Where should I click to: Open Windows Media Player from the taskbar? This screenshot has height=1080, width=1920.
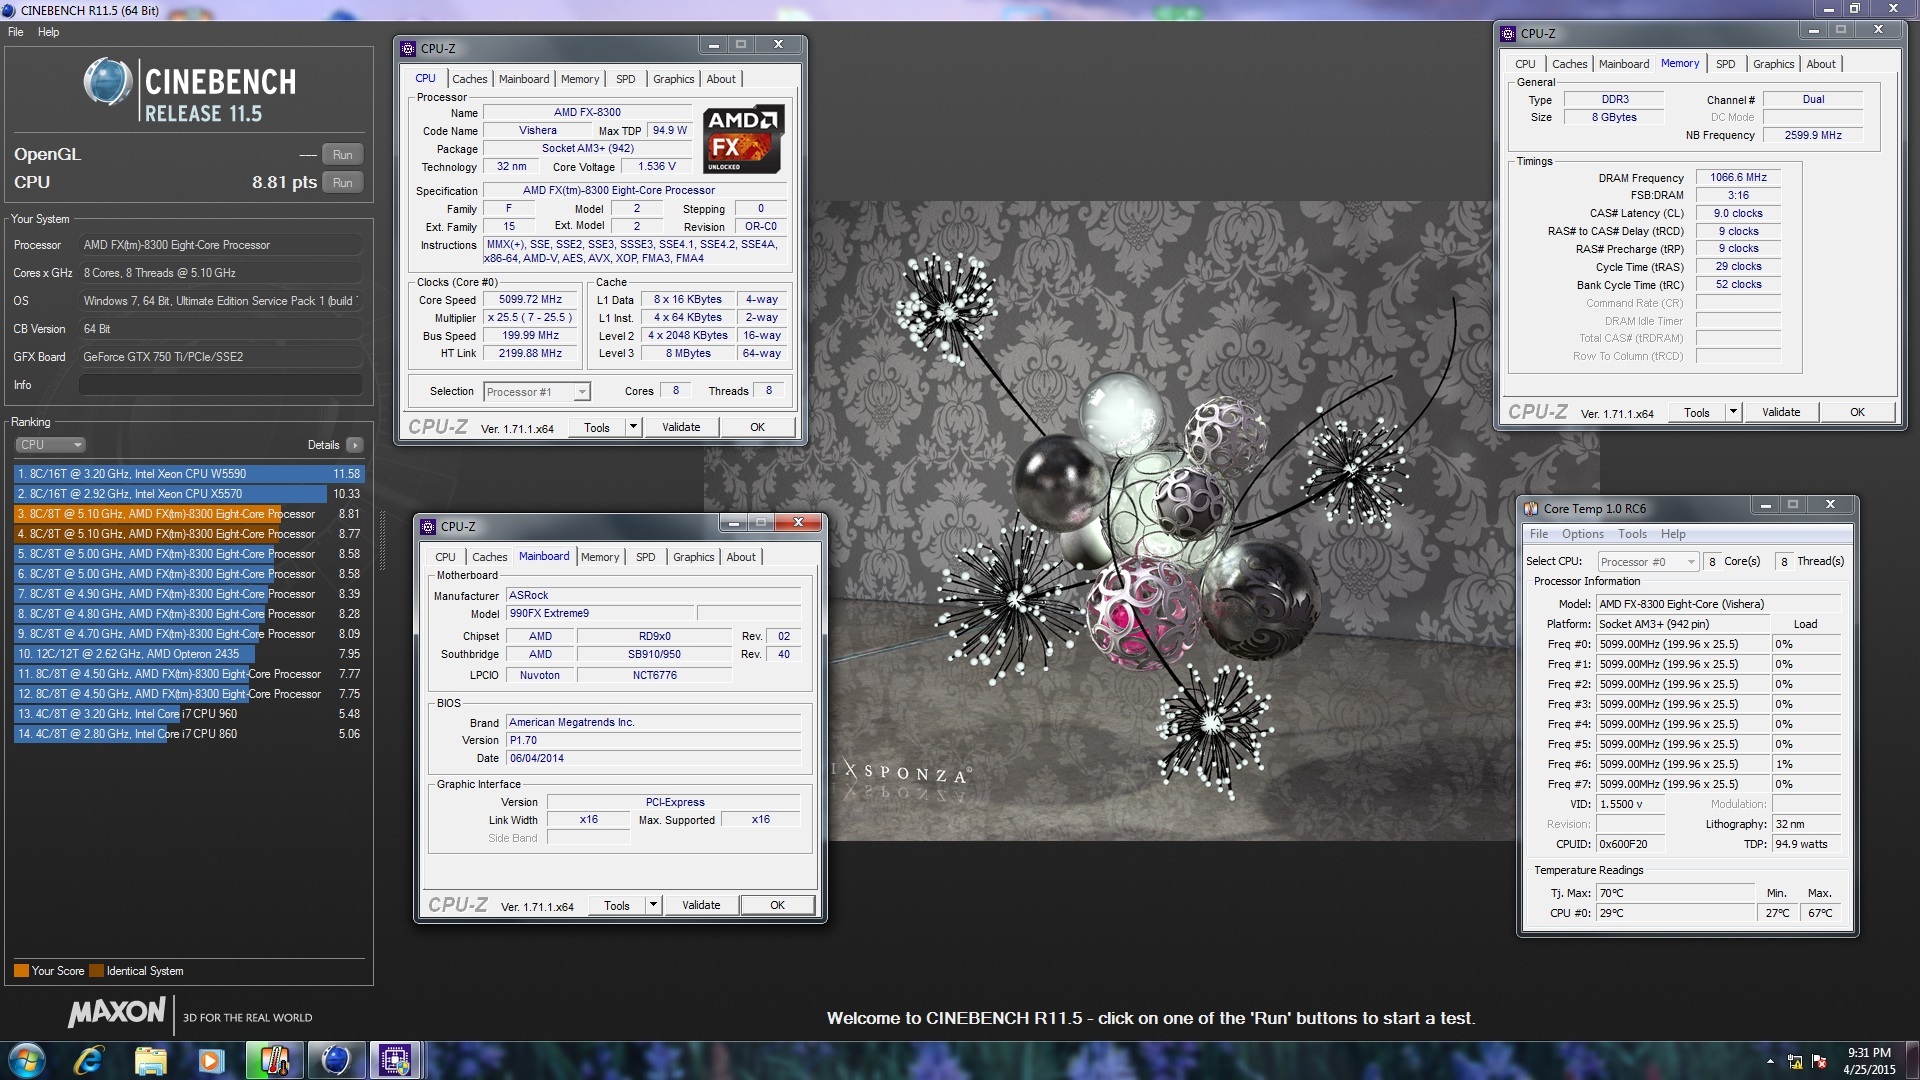pos(211,1060)
